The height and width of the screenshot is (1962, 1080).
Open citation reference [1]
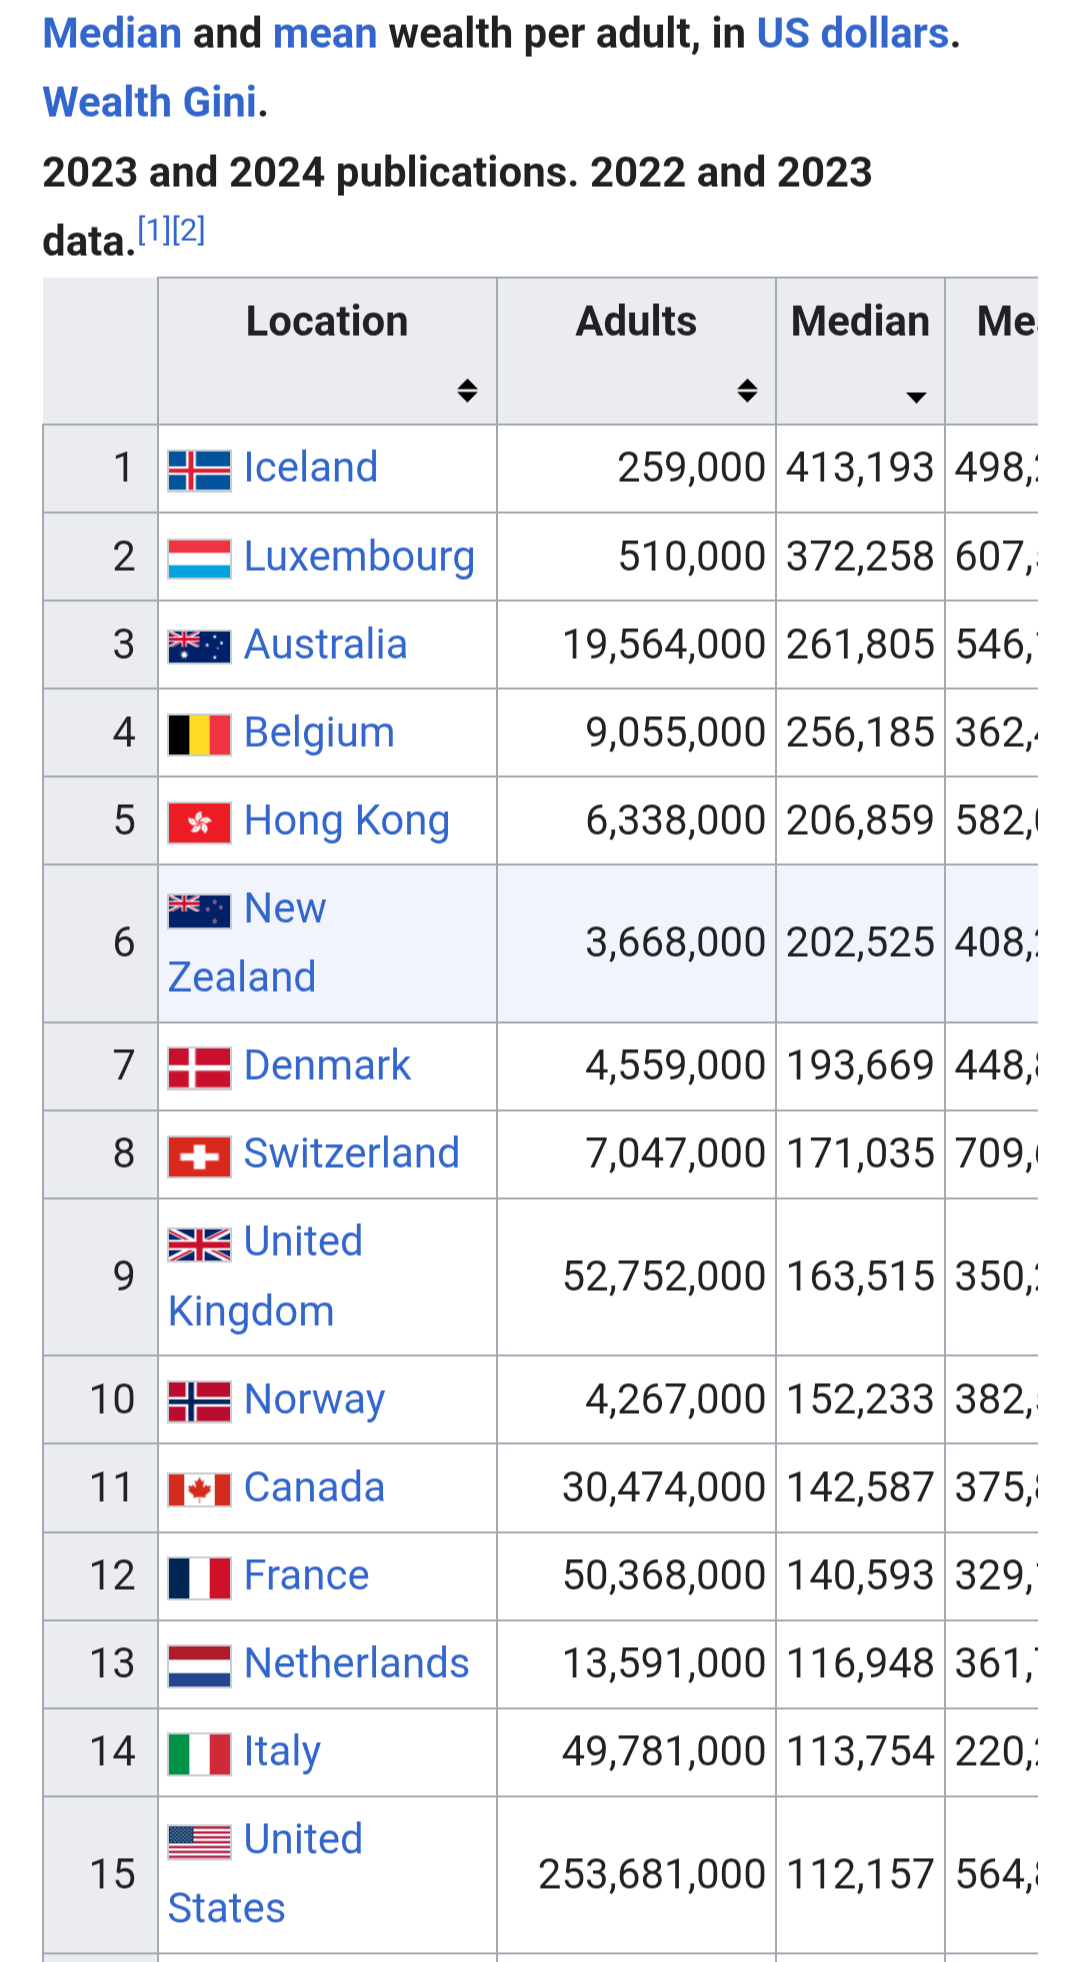coord(153,231)
